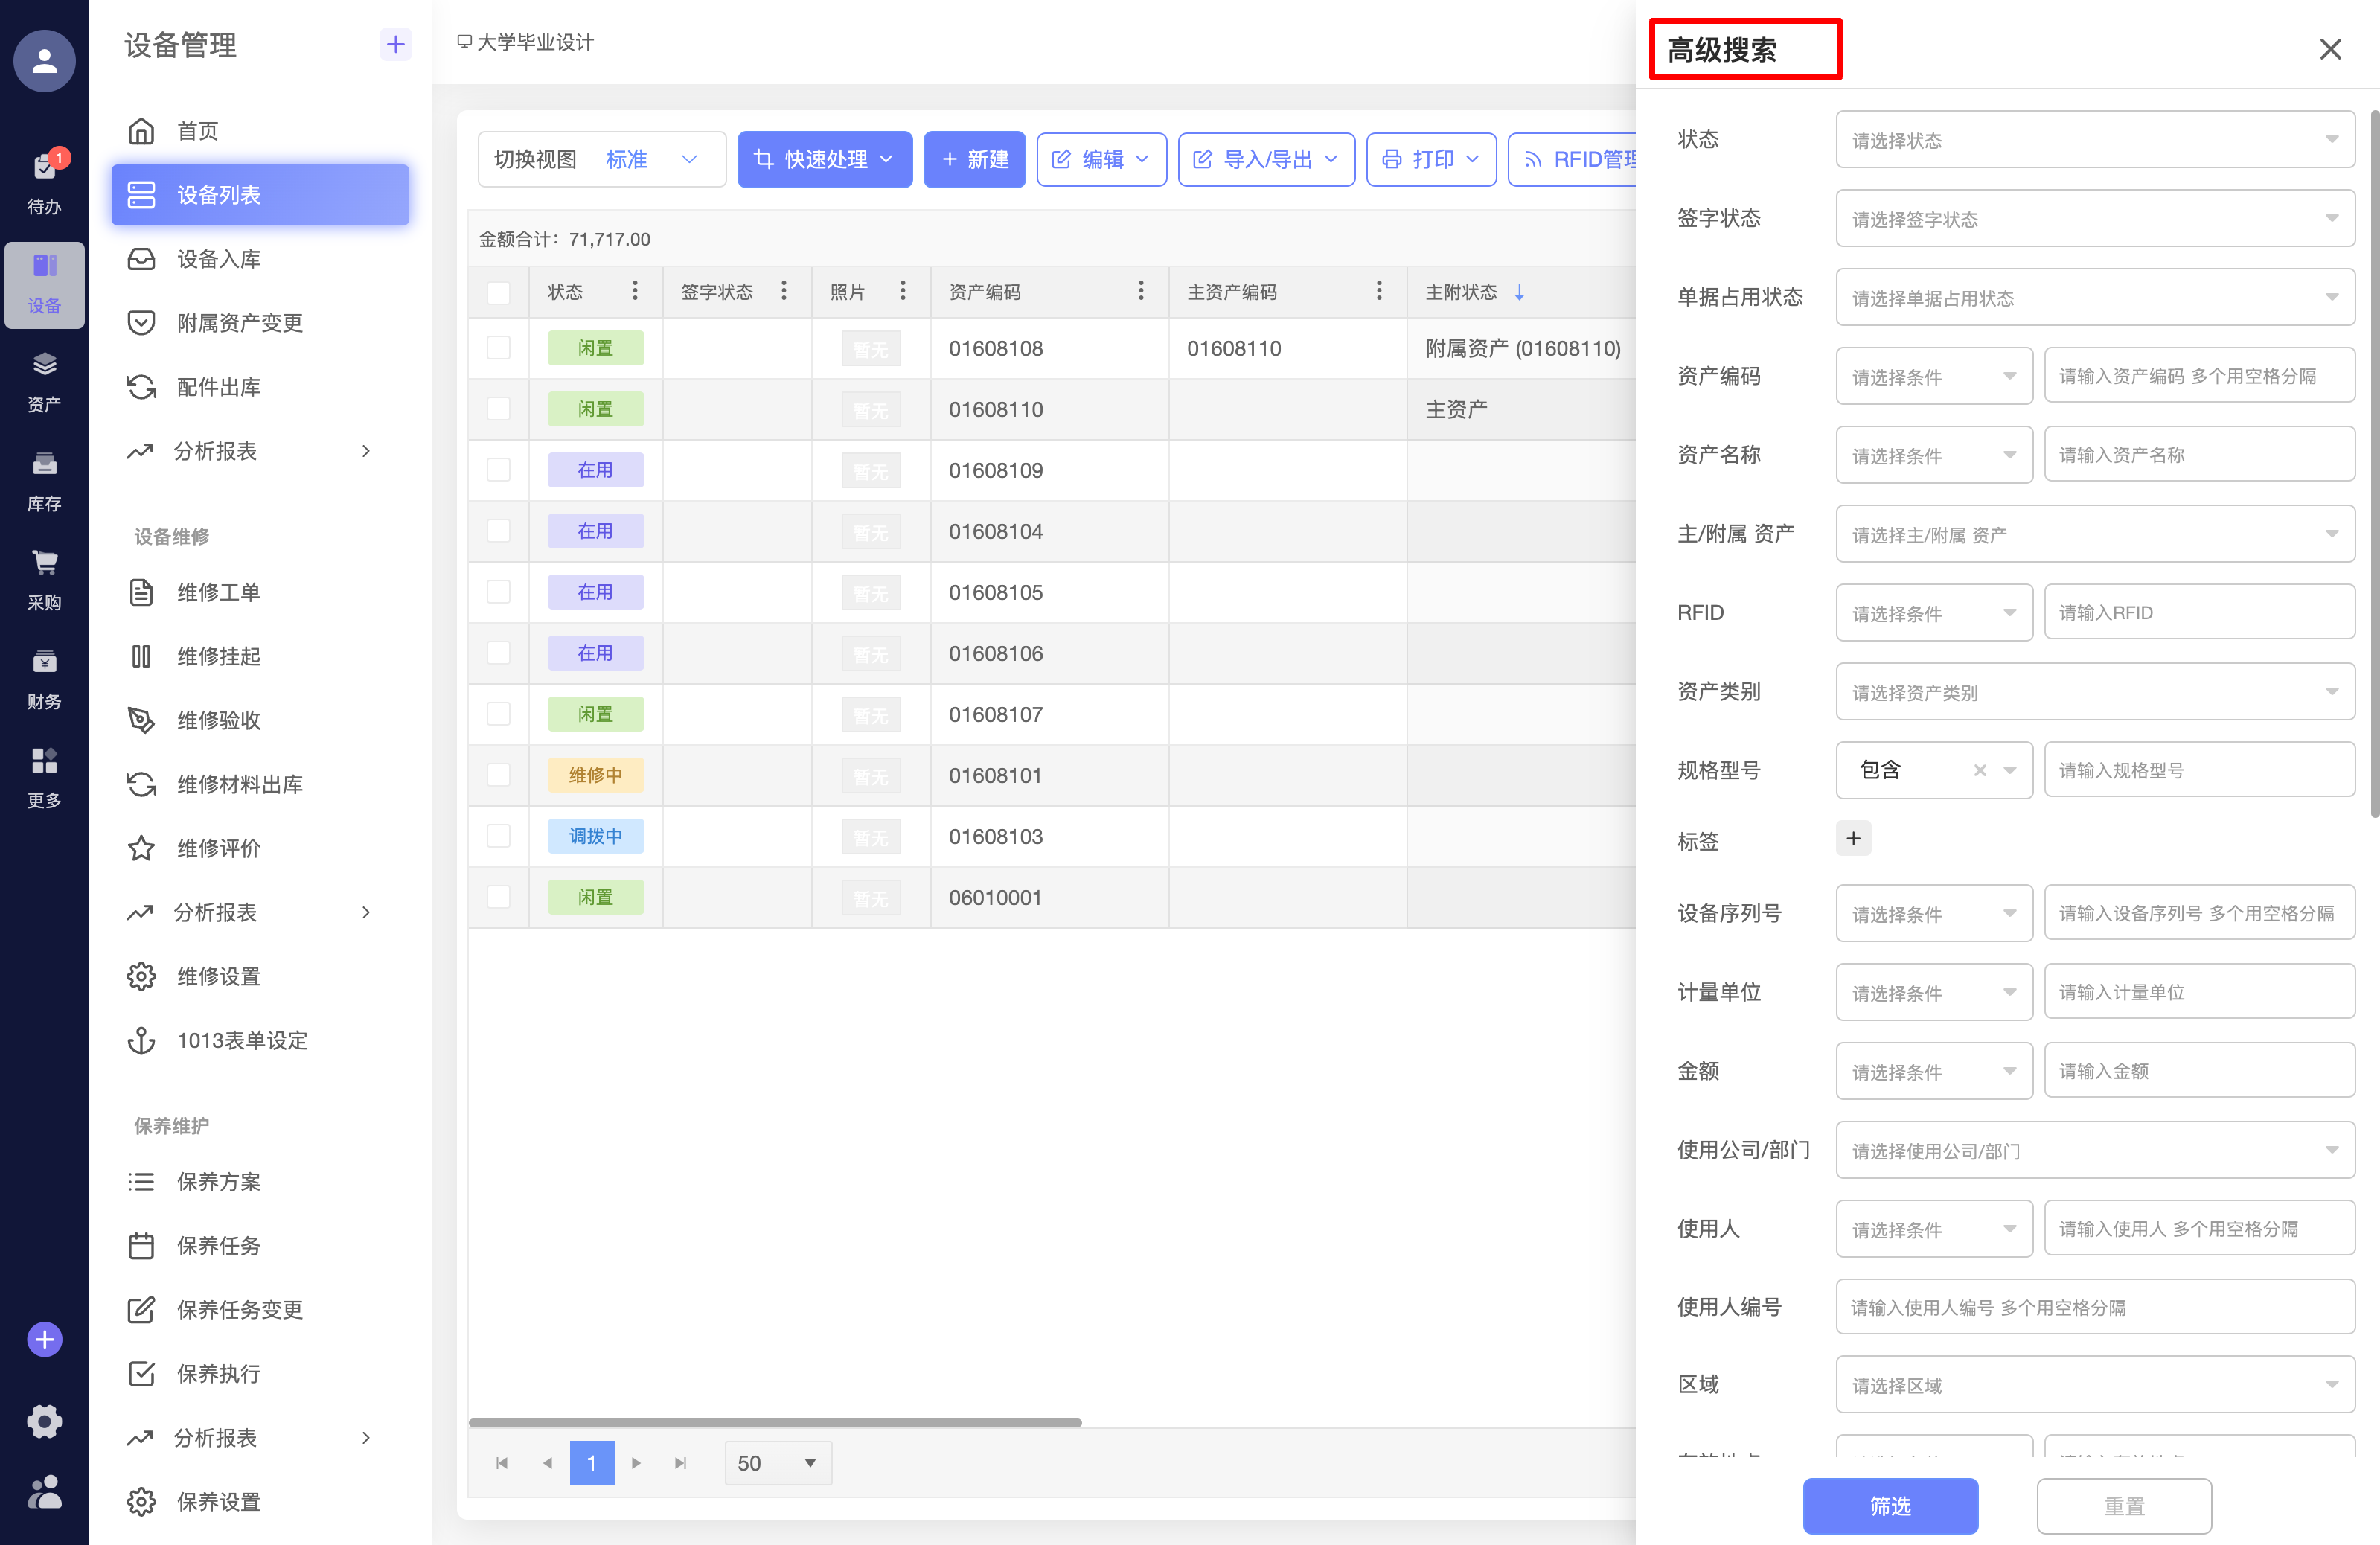The height and width of the screenshot is (1545, 2380).
Task: Add a tag with the 标签 plus icon
Action: (x=1852, y=839)
